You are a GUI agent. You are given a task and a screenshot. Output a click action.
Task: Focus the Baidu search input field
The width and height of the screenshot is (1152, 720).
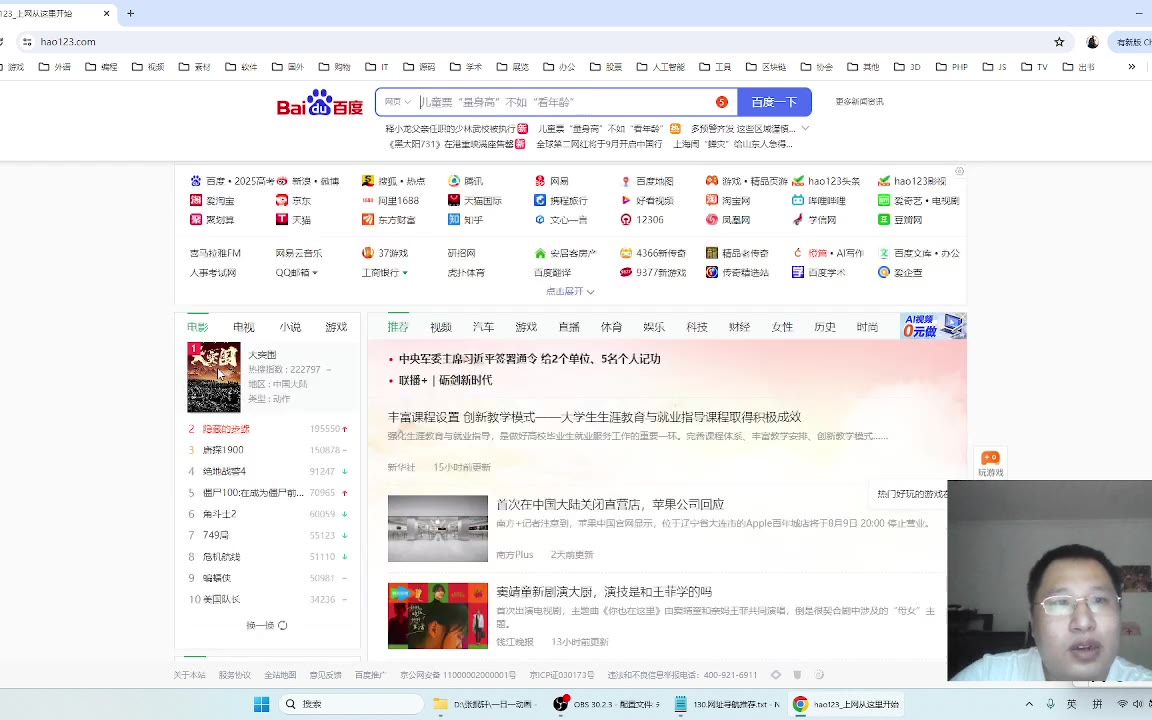pyautogui.click(x=566, y=102)
